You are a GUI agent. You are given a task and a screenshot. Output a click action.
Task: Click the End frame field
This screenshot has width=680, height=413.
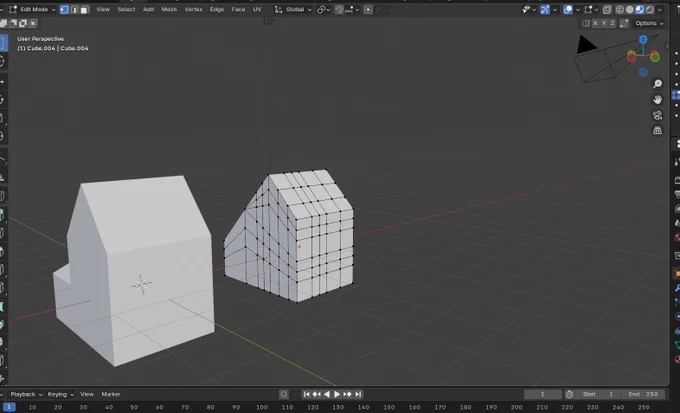coord(644,394)
